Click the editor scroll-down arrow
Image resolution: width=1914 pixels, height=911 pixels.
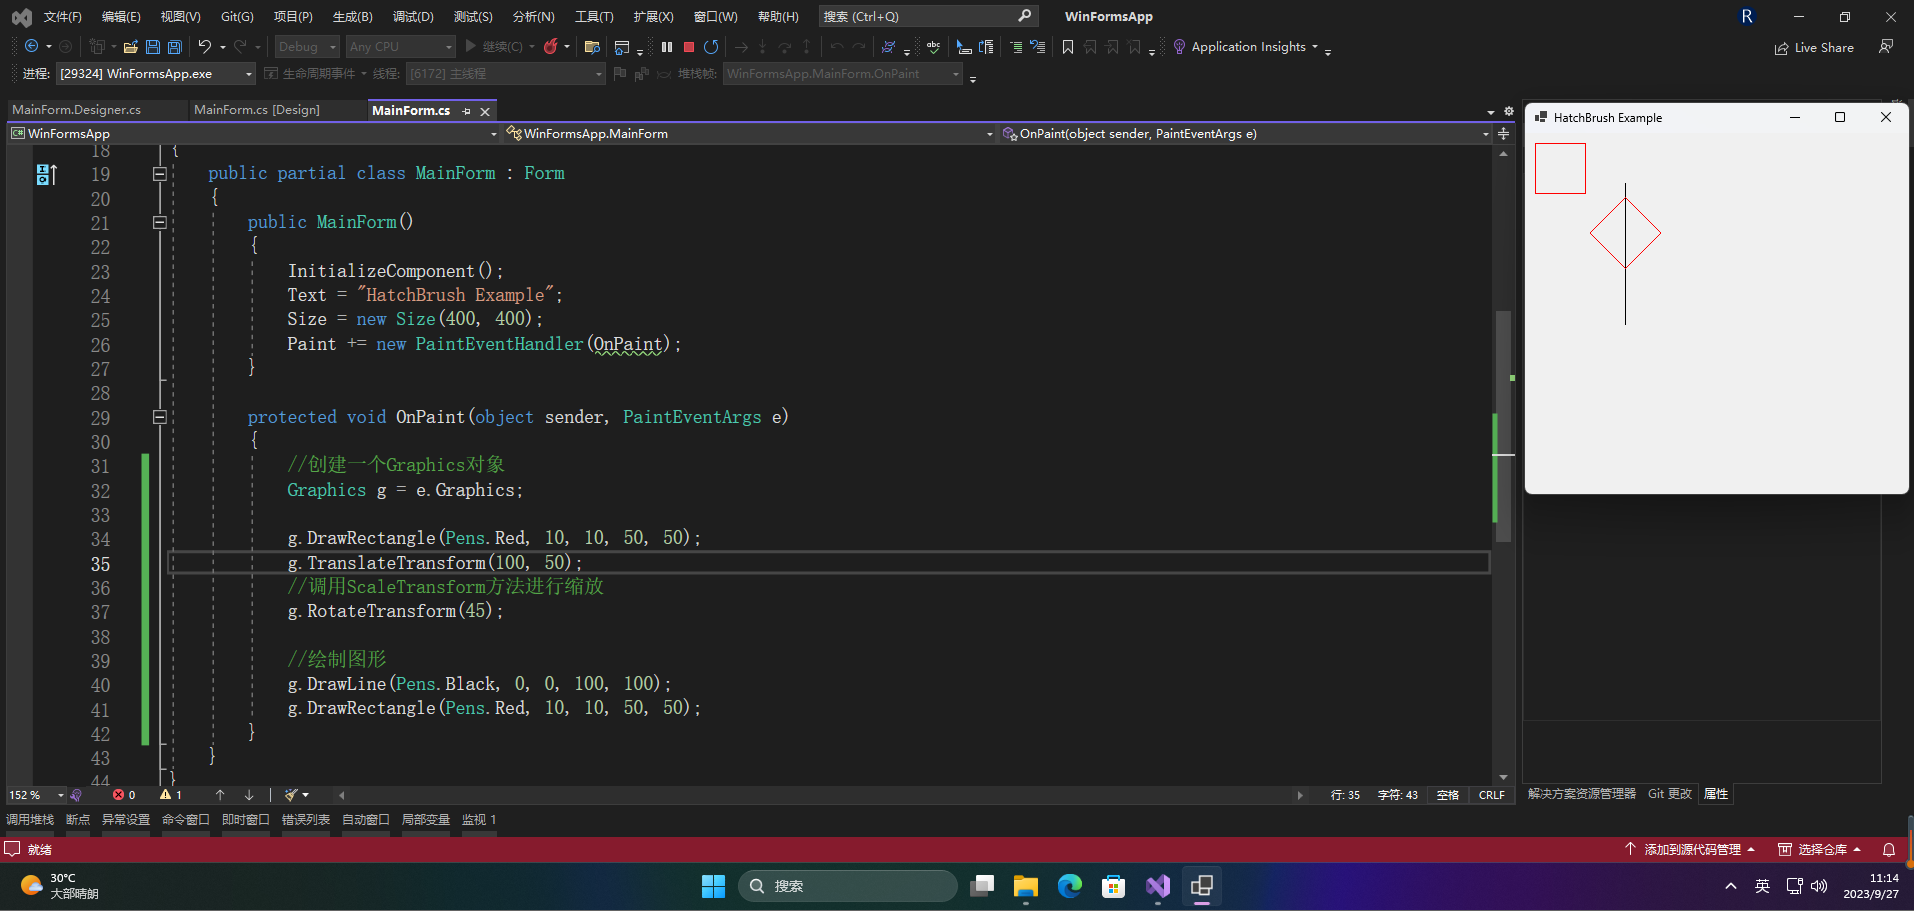point(1503,777)
